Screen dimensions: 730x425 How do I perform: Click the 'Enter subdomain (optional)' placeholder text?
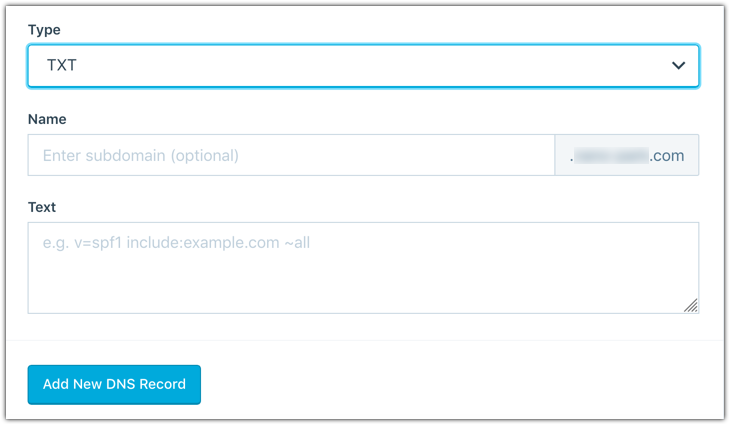coord(140,155)
